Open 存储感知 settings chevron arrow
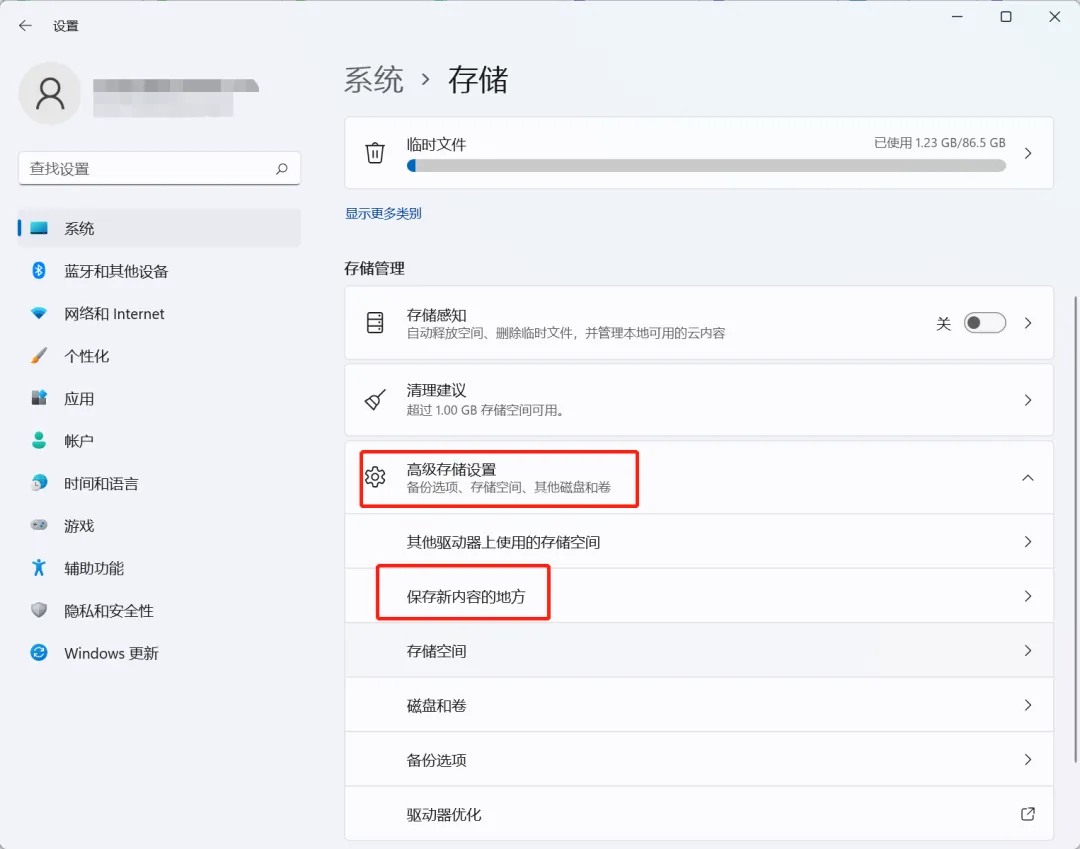The height and width of the screenshot is (849, 1080). [x=1028, y=323]
